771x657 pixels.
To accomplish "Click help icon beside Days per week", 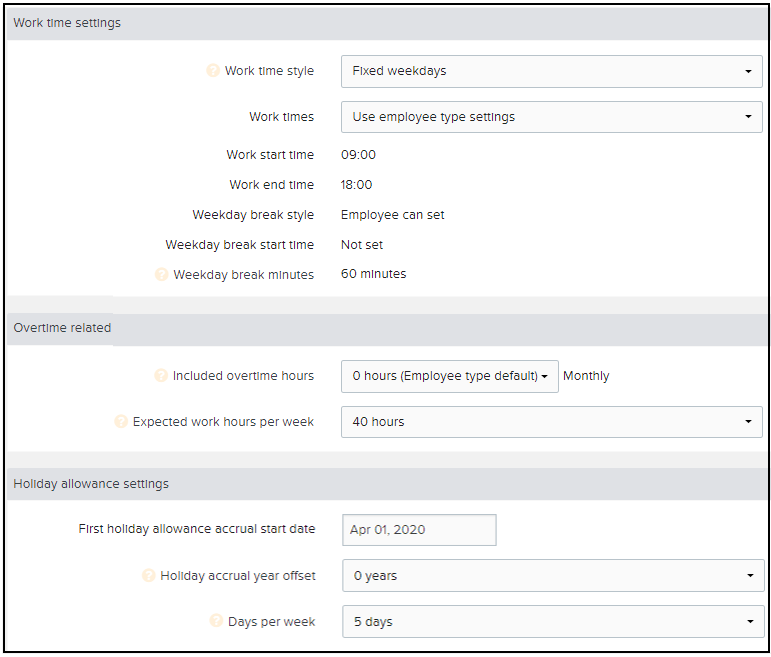I will 216,621.
